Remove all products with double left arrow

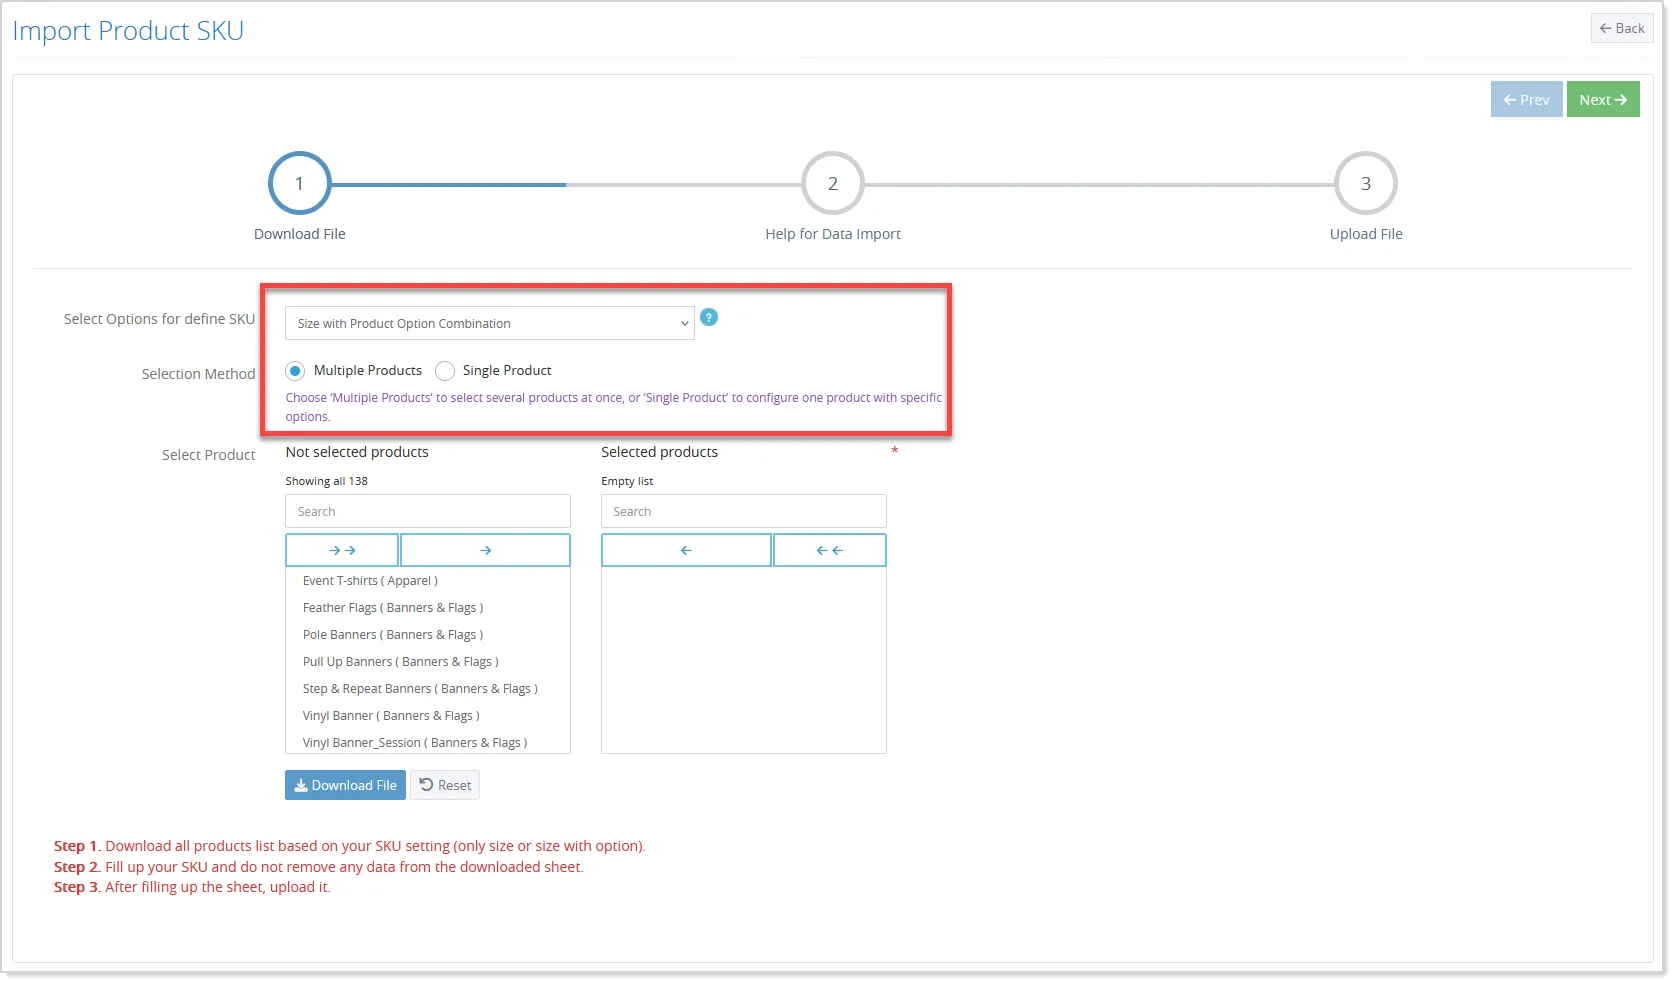coord(829,550)
